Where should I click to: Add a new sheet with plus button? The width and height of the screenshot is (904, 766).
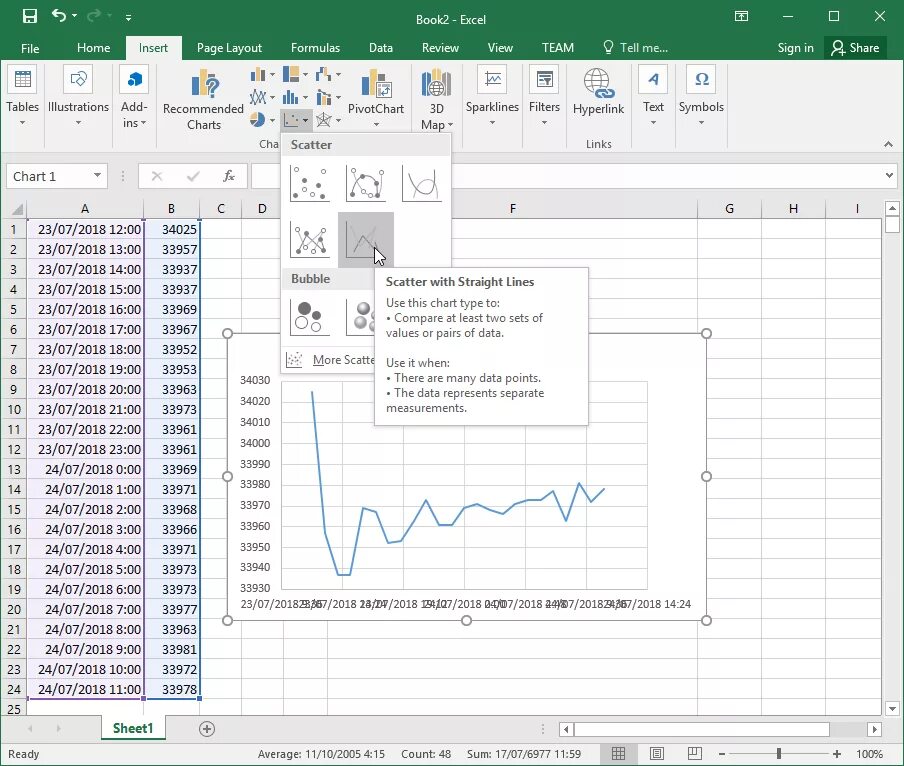(x=207, y=729)
